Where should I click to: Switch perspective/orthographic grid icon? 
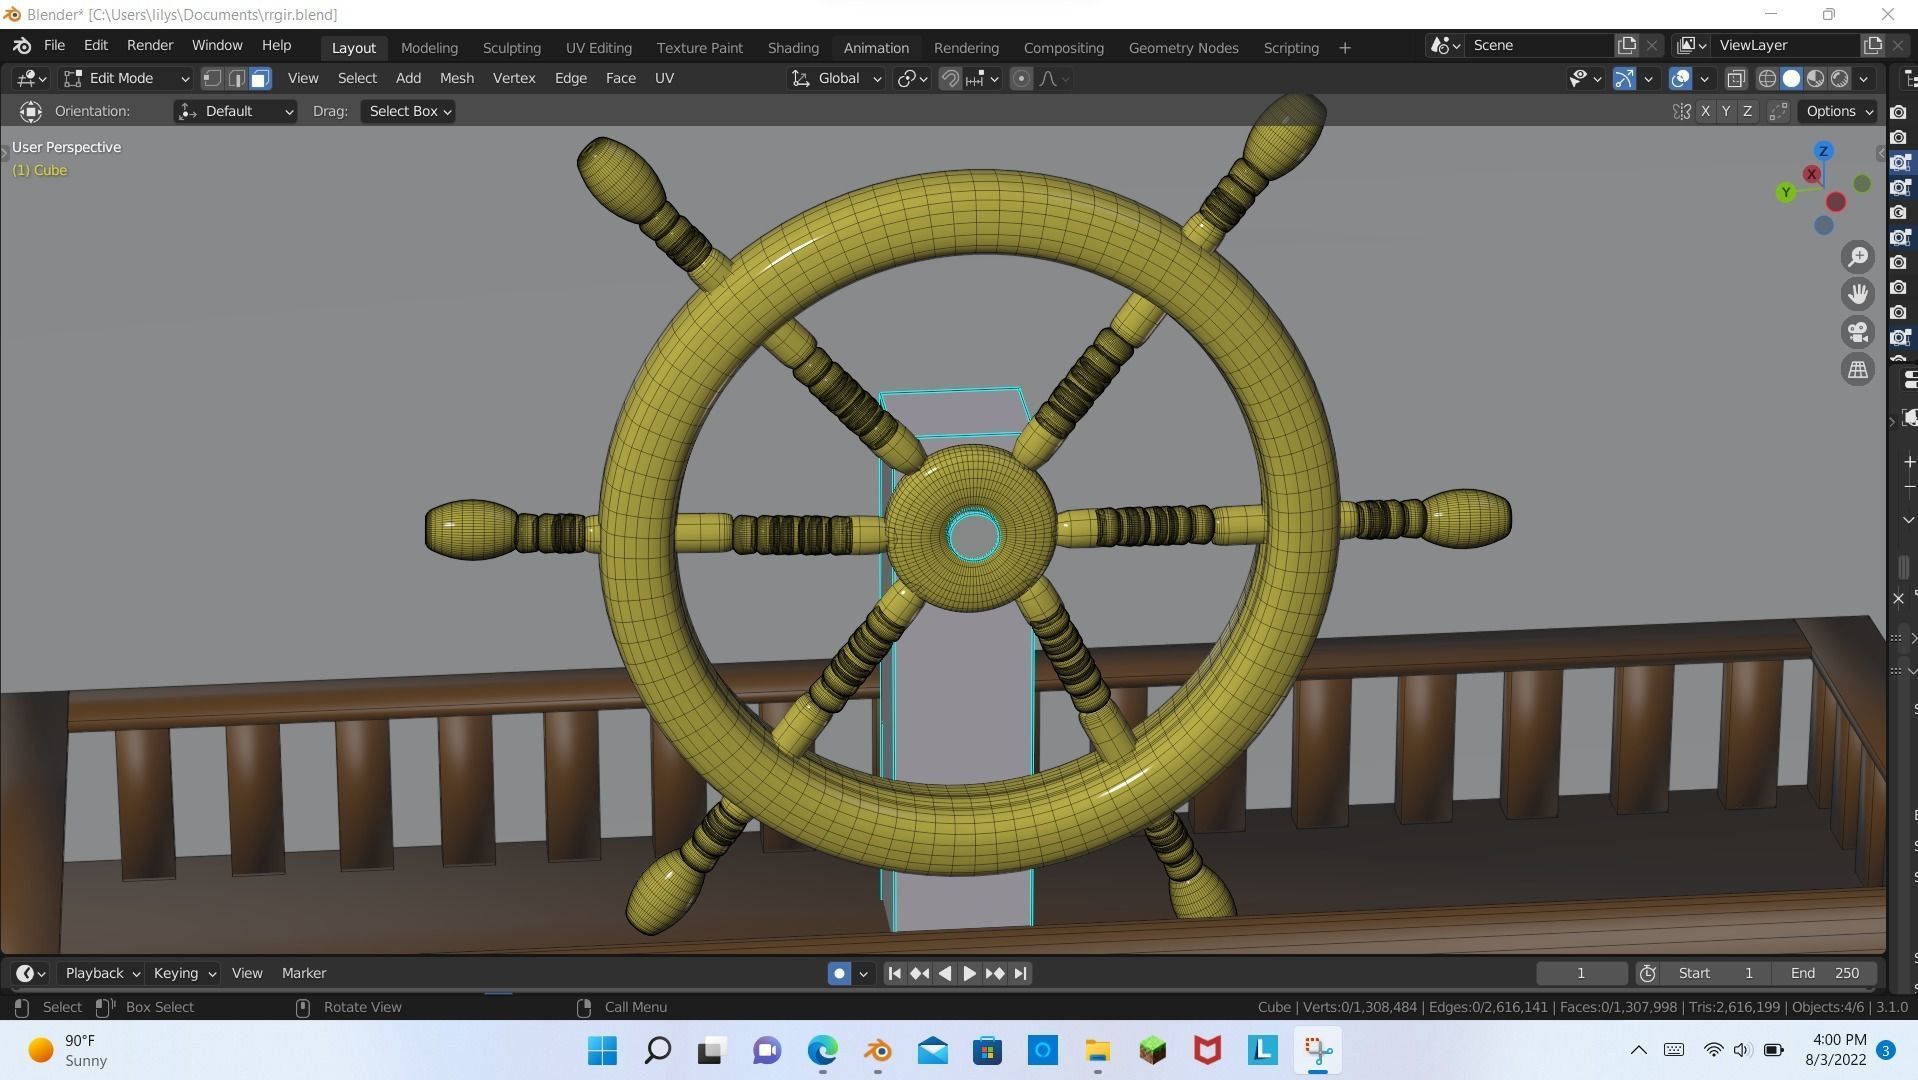tap(1858, 370)
